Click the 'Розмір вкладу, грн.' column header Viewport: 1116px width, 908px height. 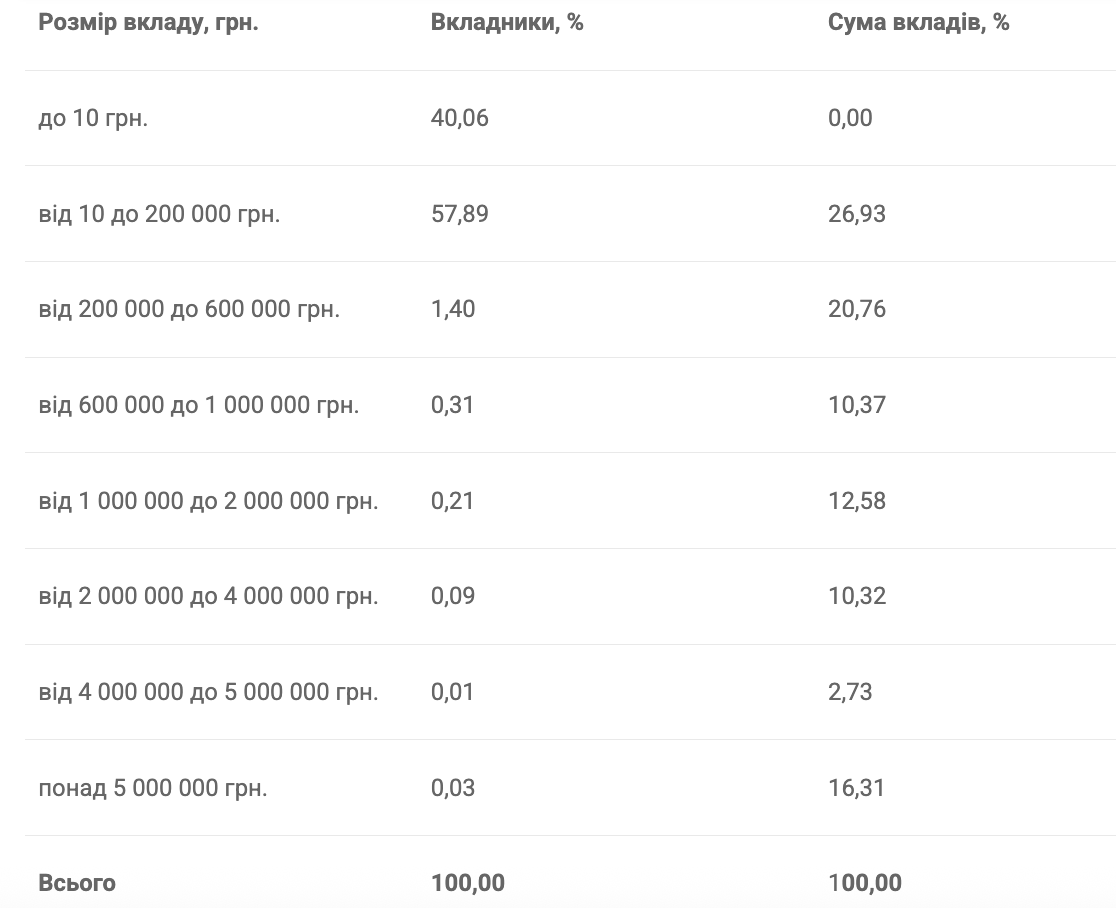coord(148,23)
